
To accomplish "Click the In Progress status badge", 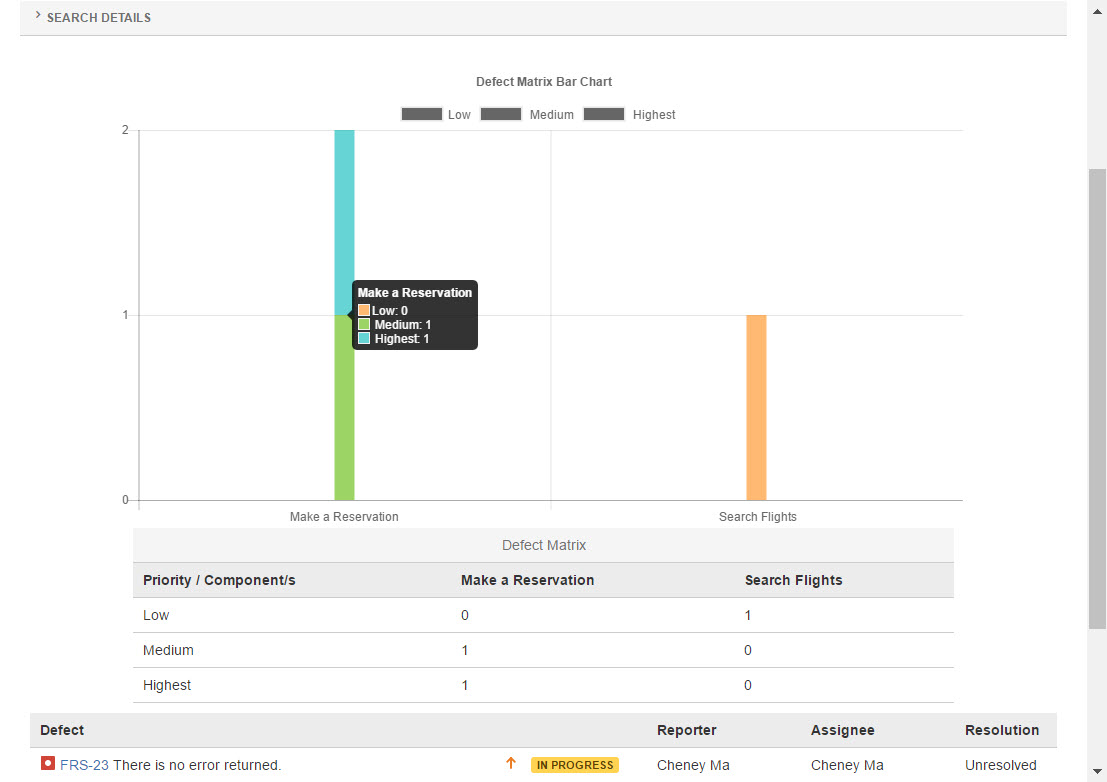I will [574, 765].
